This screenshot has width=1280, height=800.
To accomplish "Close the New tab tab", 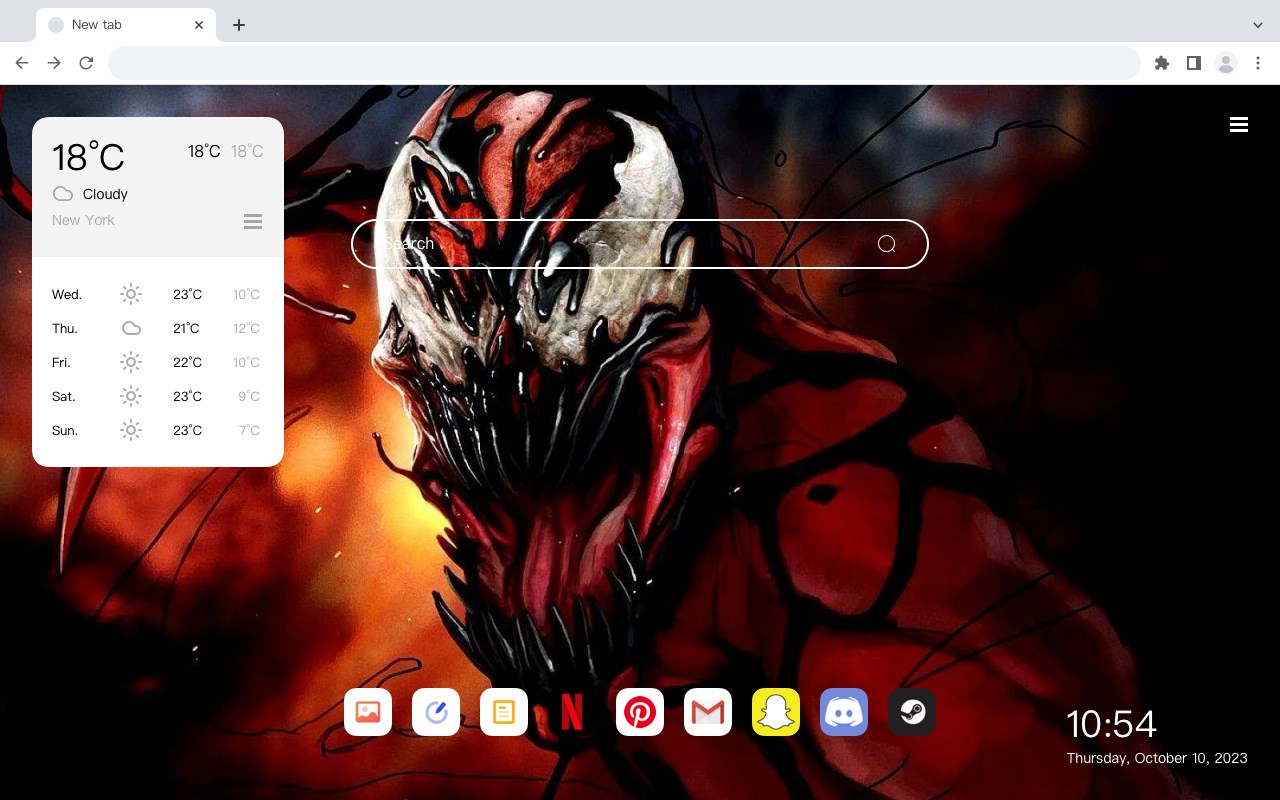I will point(199,25).
